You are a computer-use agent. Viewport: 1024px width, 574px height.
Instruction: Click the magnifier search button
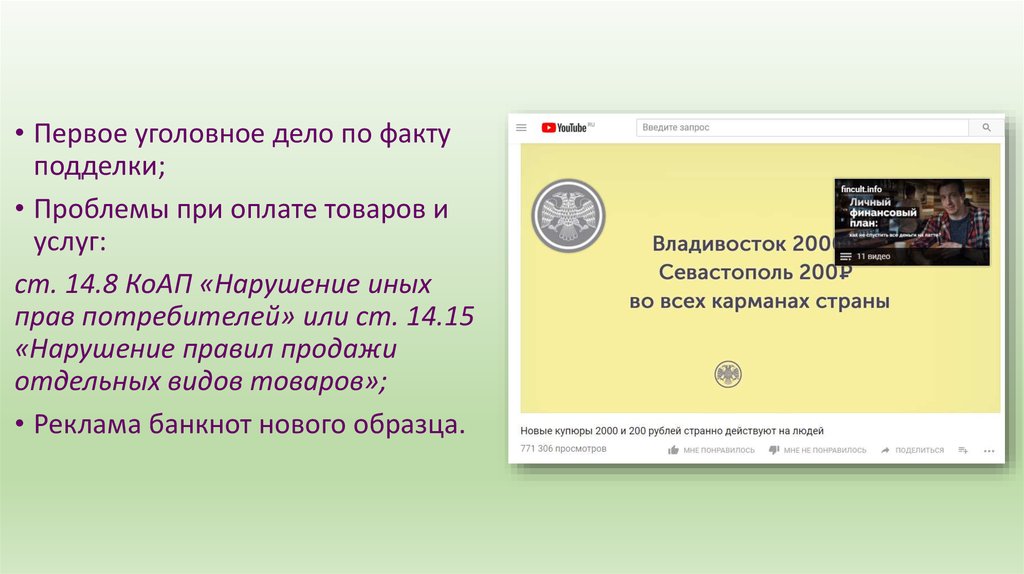pos(986,127)
